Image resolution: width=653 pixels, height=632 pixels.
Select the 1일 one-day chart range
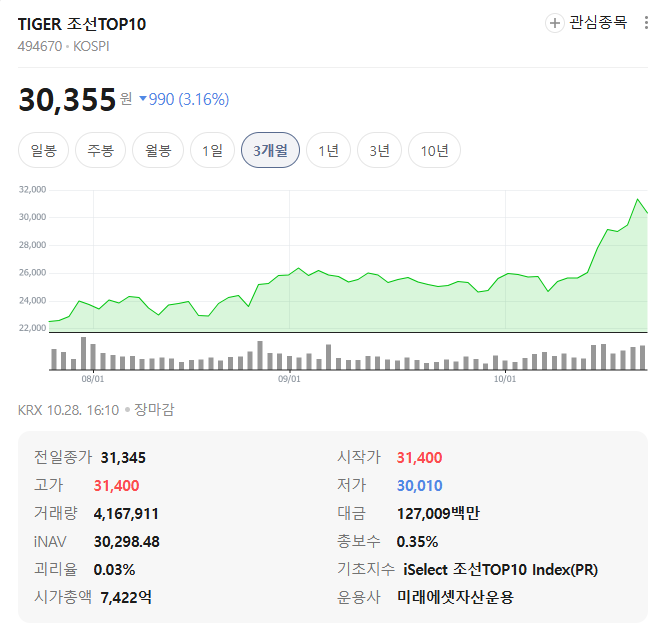pyautogui.click(x=212, y=150)
